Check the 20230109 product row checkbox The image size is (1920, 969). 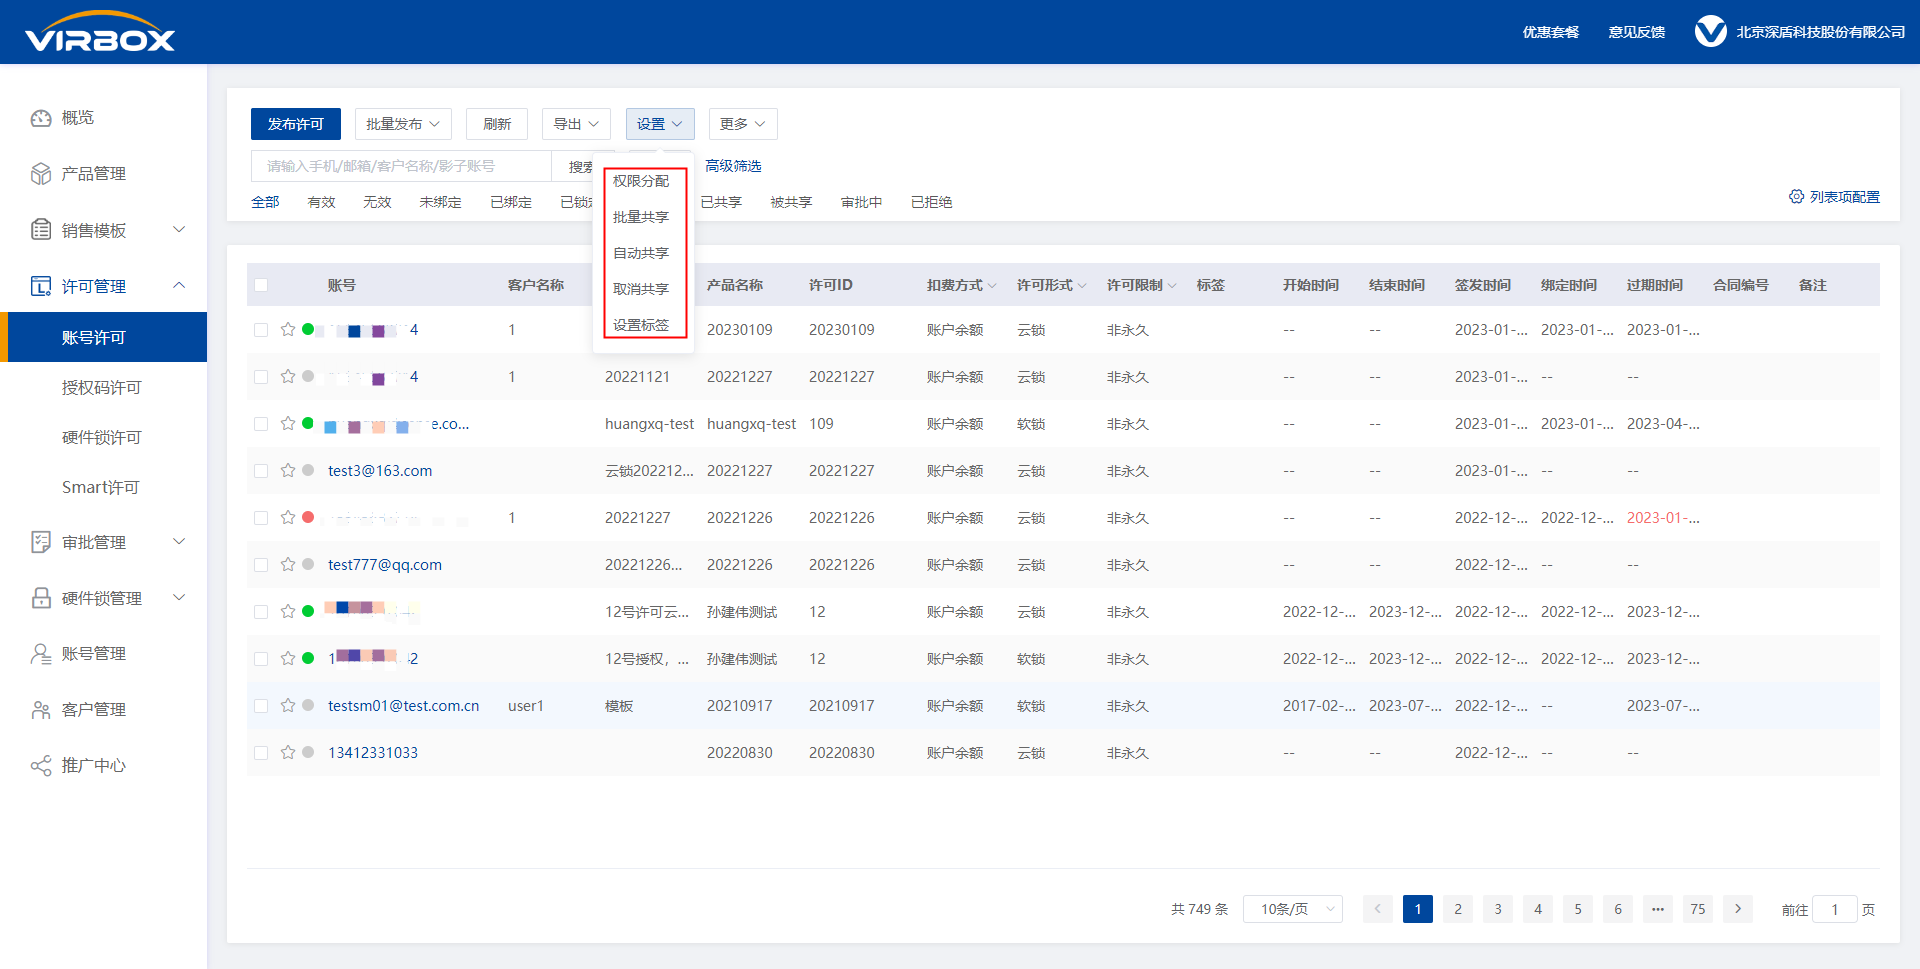(261, 330)
